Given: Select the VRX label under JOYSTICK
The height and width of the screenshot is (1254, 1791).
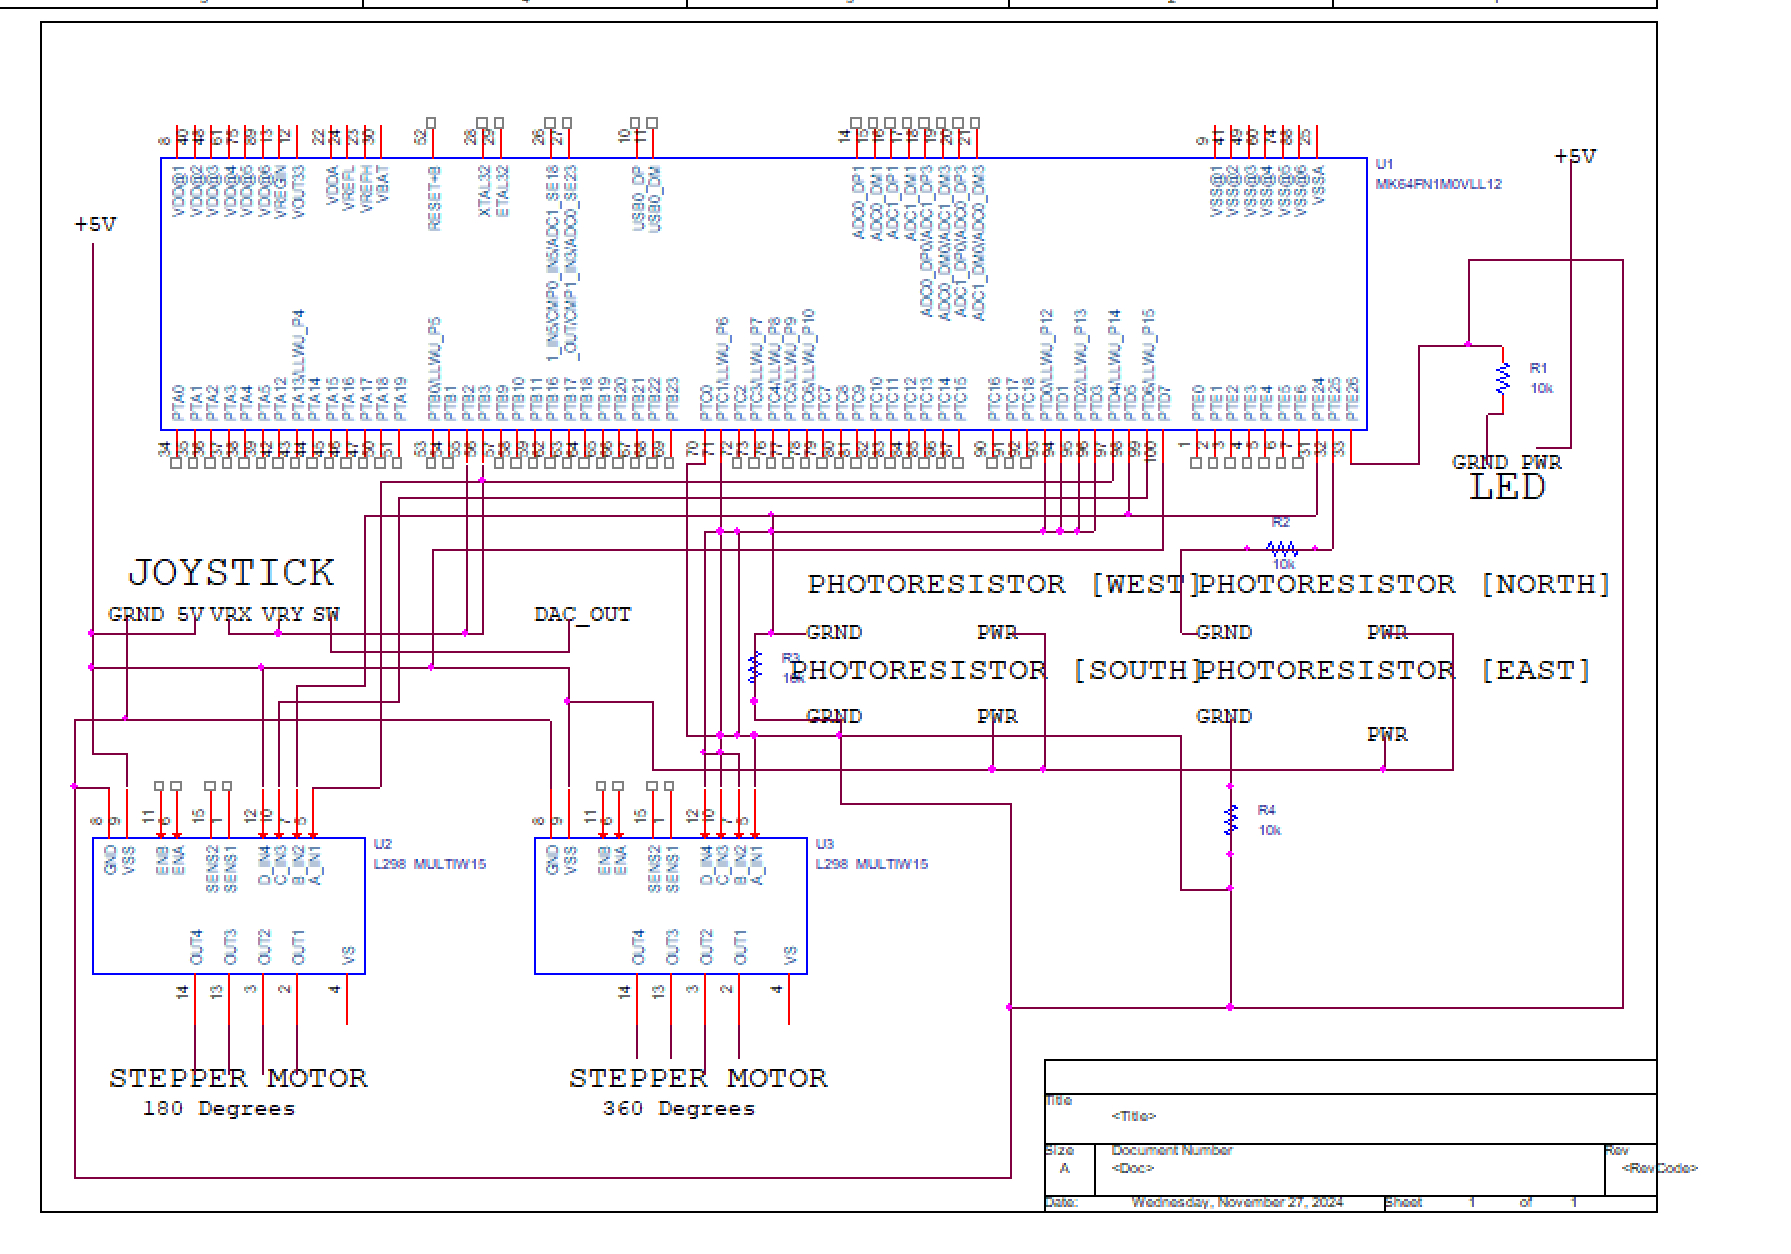Looking at the screenshot, I should [x=231, y=614].
